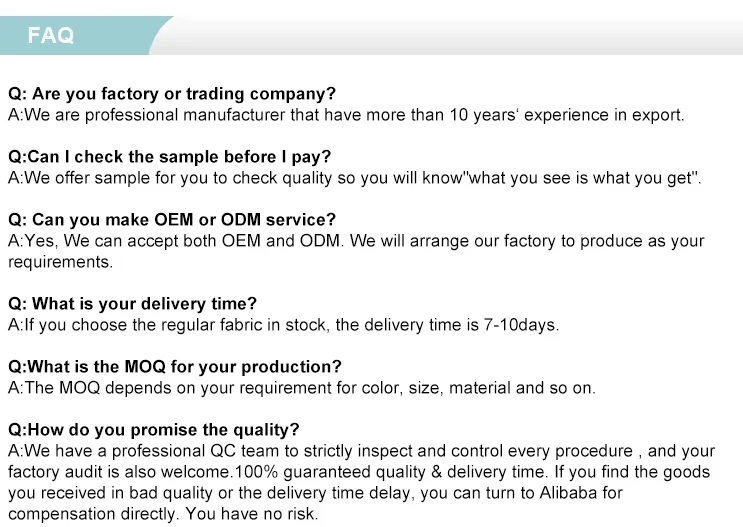This screenshot has width=743, height=527.
Task: Click the 'You have no risk.' sentence
Action: click(253, 514)
